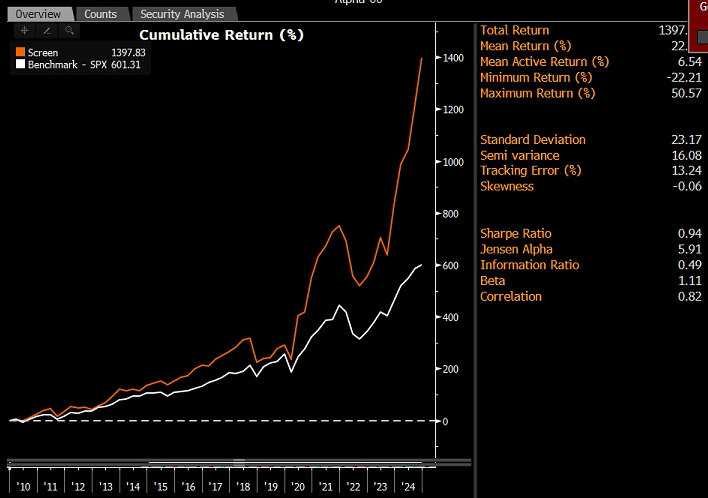Click the Information Ratio value 0.49
This screenshot has width=708, height=498.
[x=690, y=265]
